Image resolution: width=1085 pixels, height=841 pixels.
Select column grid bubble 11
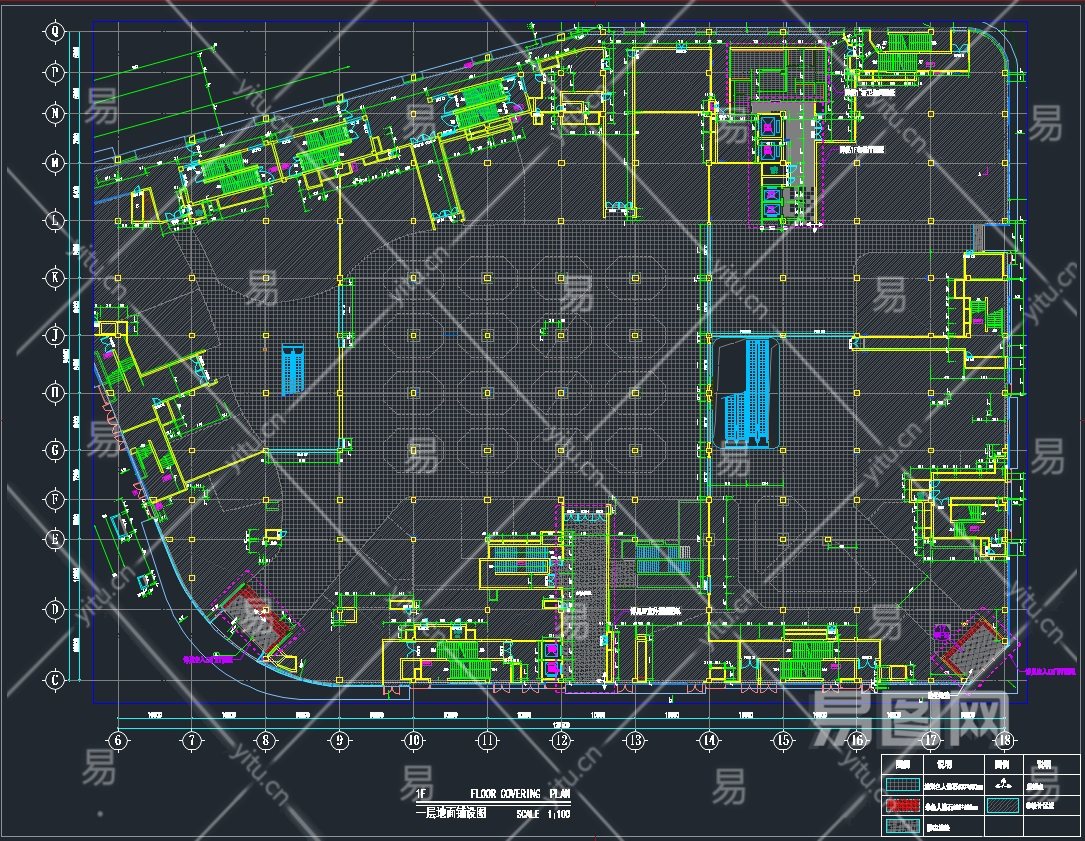click(487, 741)
